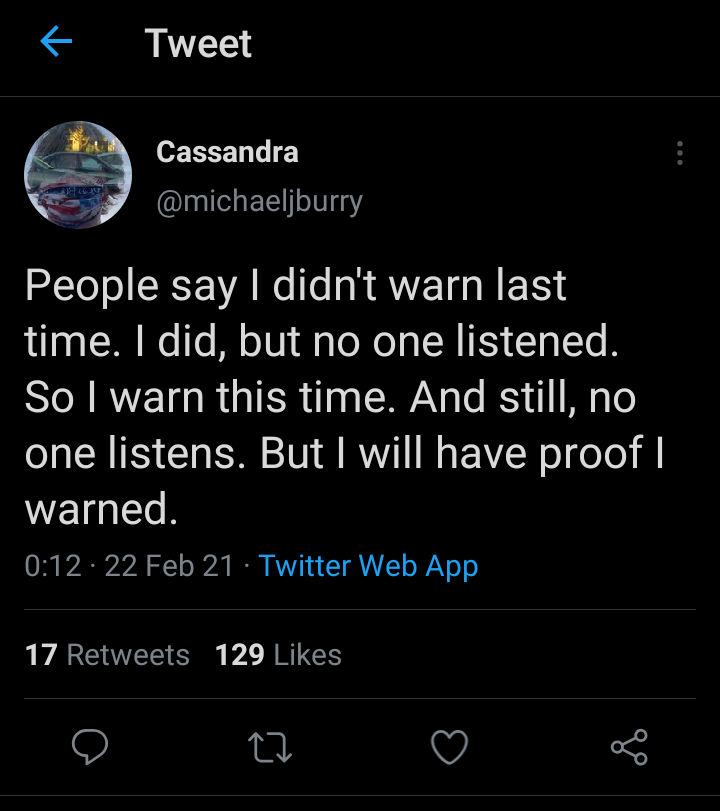Click the display name Cassandra
Image resolution: width=720 pixels, height=811 pixels.
click(227, 152)
